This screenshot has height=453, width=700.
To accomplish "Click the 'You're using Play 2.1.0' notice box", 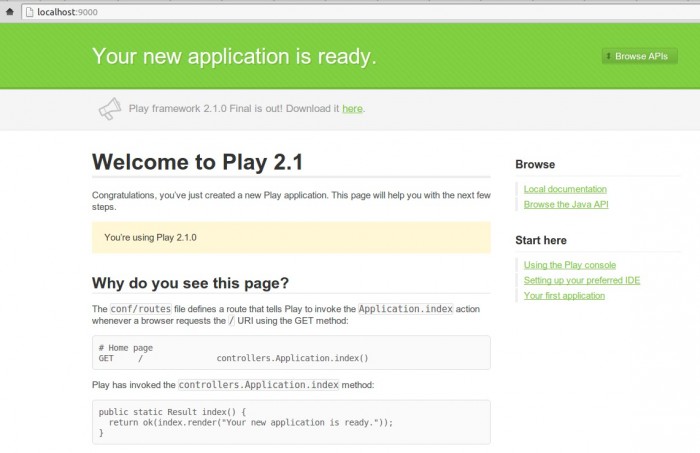I will pos(291,238).
